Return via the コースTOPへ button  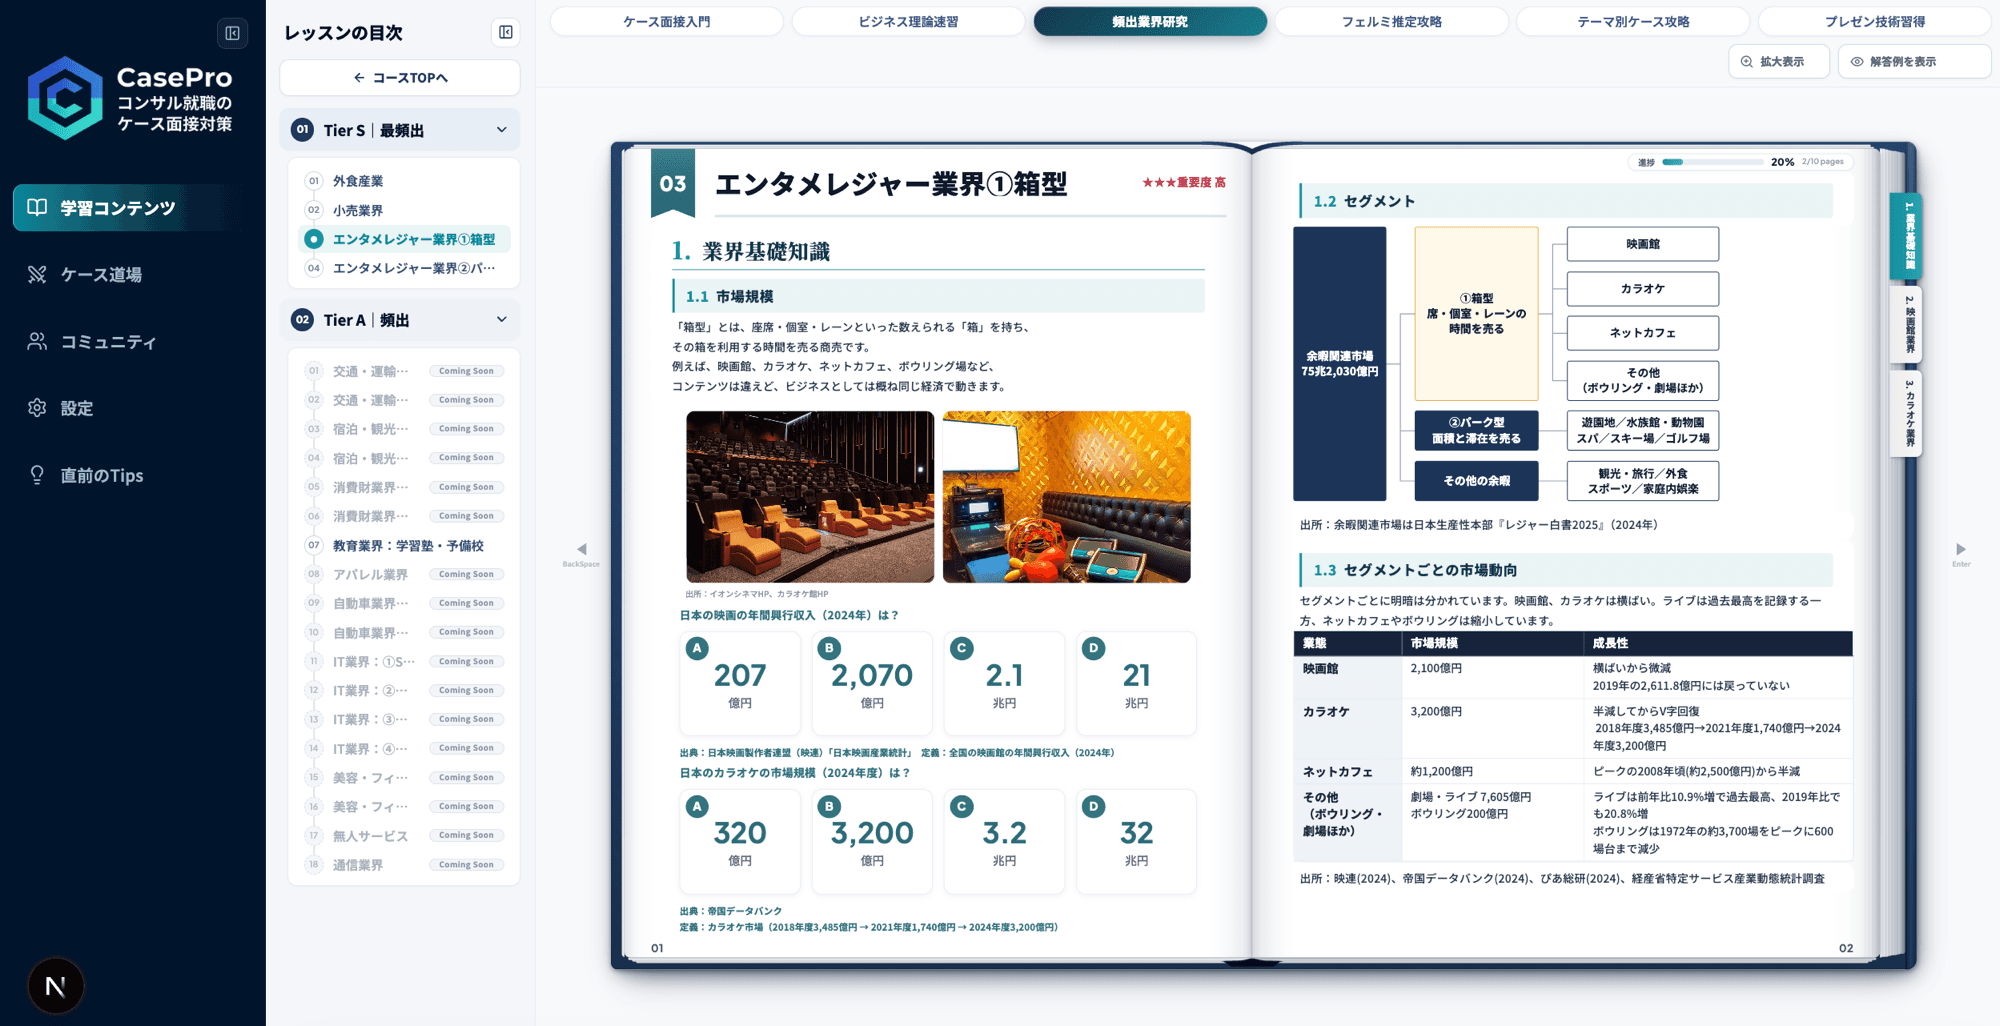click(400, 78)
